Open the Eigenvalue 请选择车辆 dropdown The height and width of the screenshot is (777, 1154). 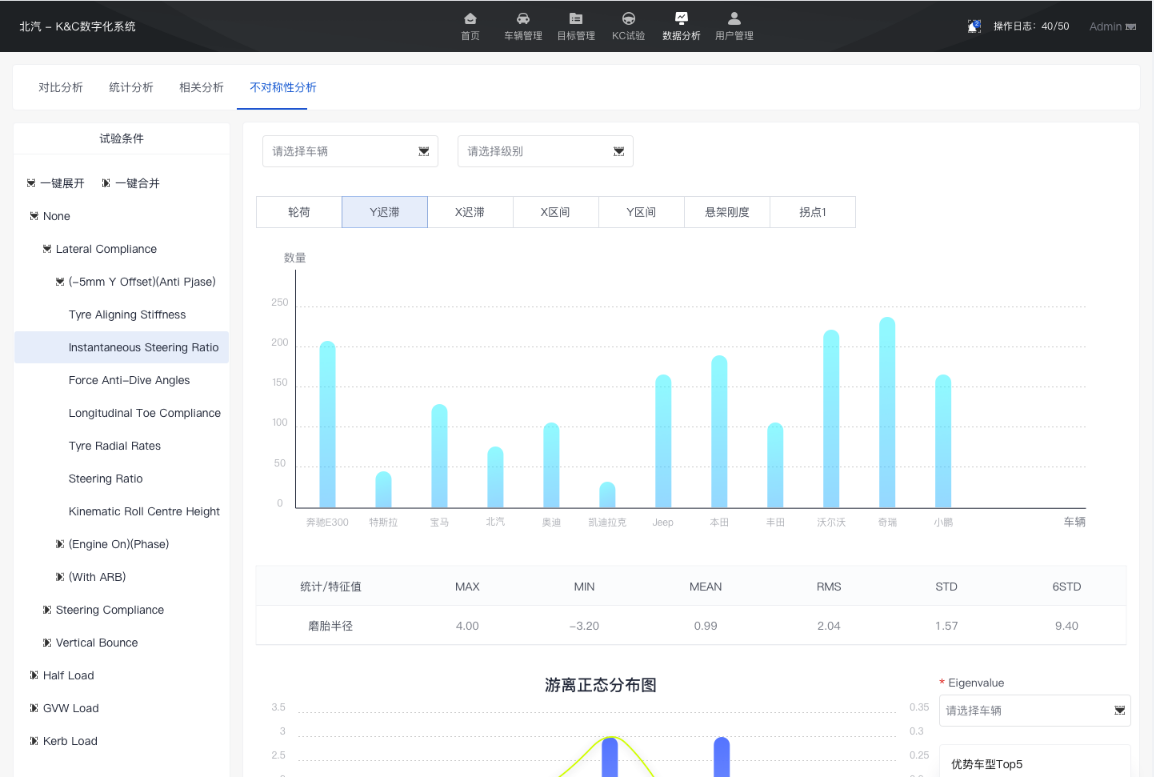[1035, 711]
